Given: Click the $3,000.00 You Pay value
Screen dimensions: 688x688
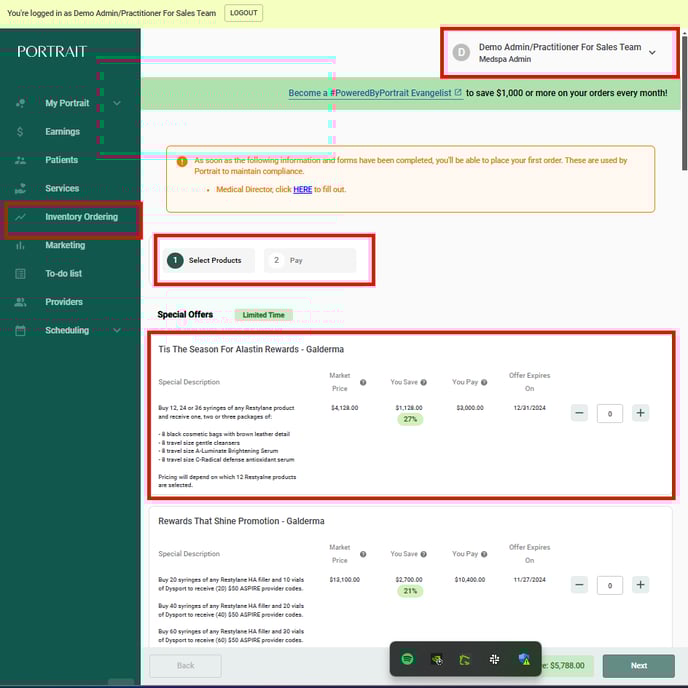Looking at the screenshot, I should [470, 408].
